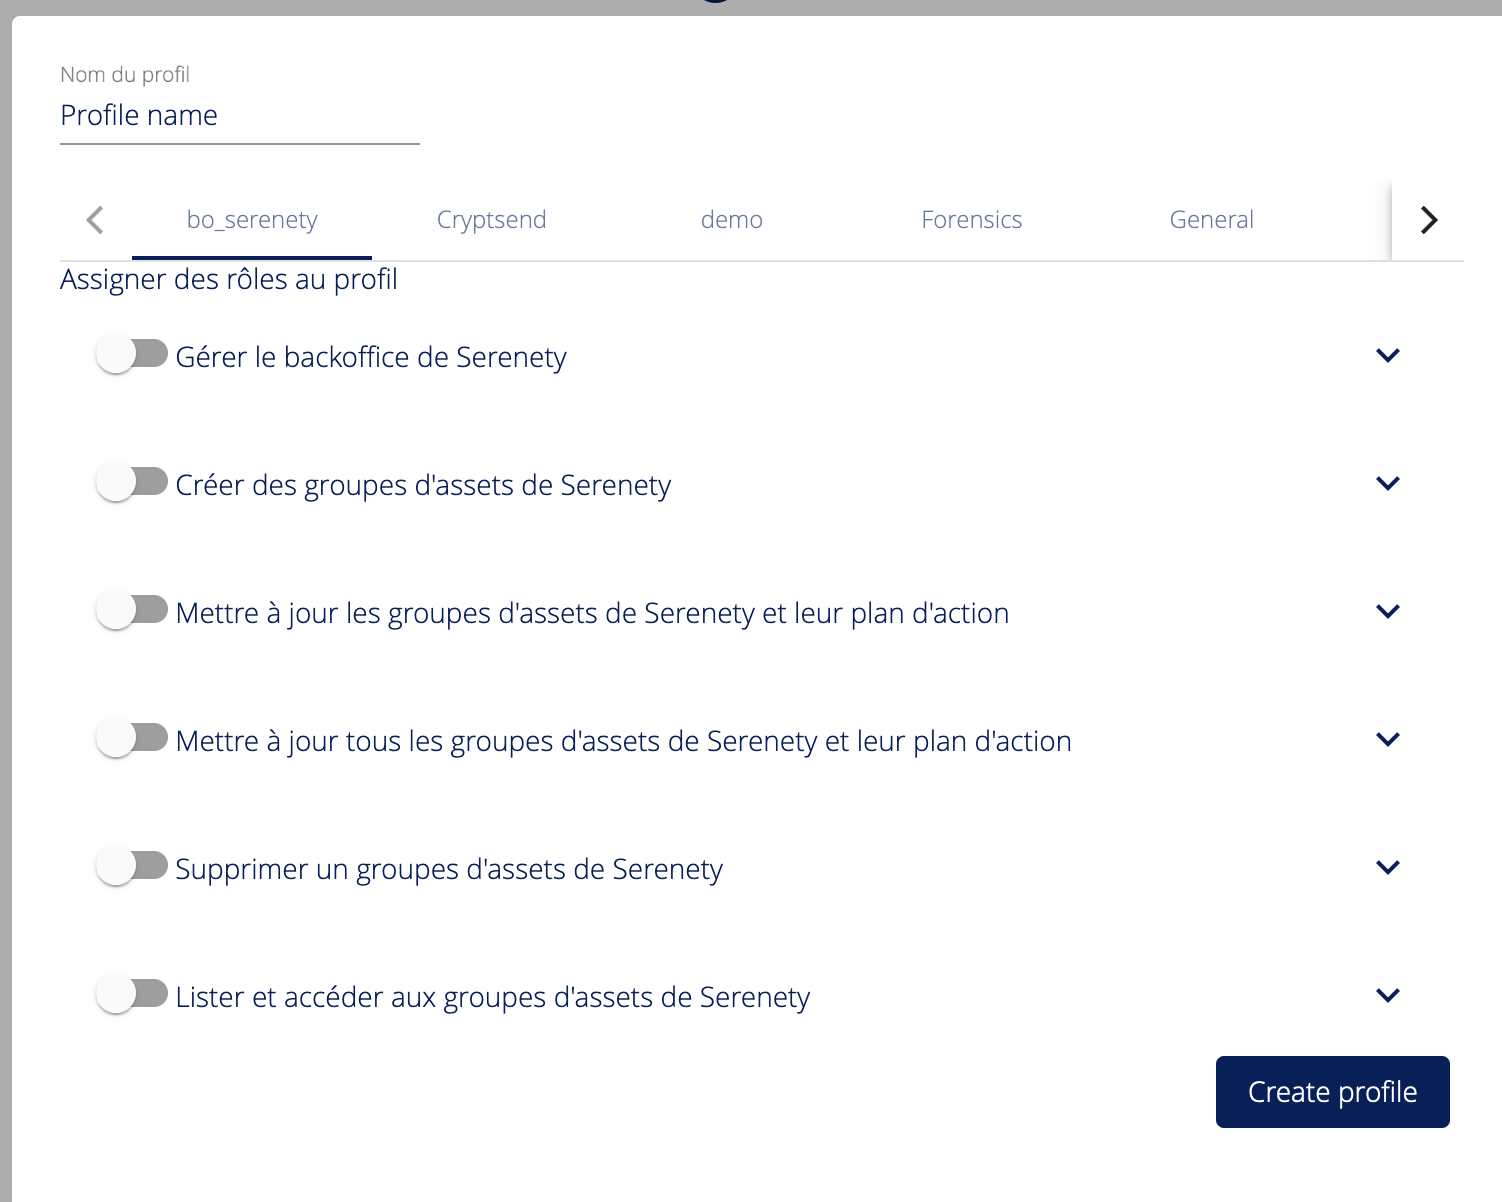Expand Gérer le backoffice de Serenety details
Viewport: 1502px width, 1202px height.
coord(1387,355)
